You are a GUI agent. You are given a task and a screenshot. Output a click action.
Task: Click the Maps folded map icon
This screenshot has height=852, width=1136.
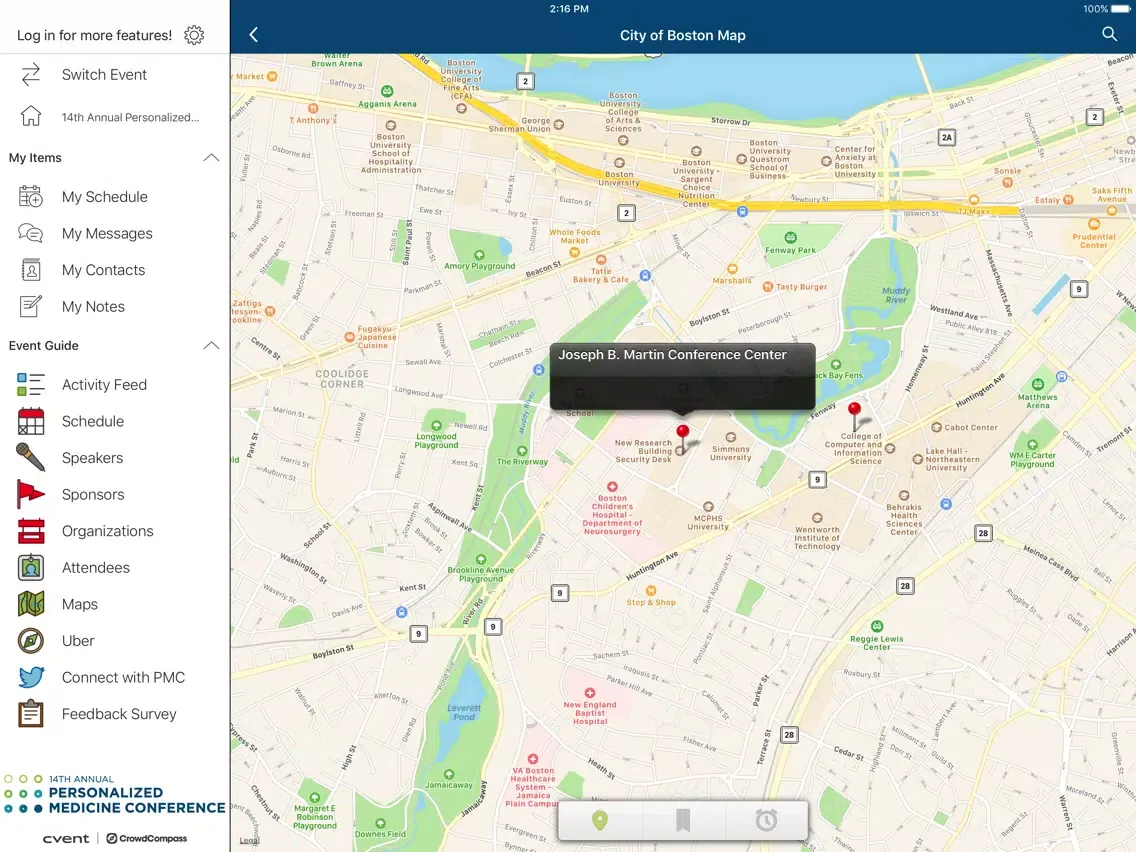(30, 604)
